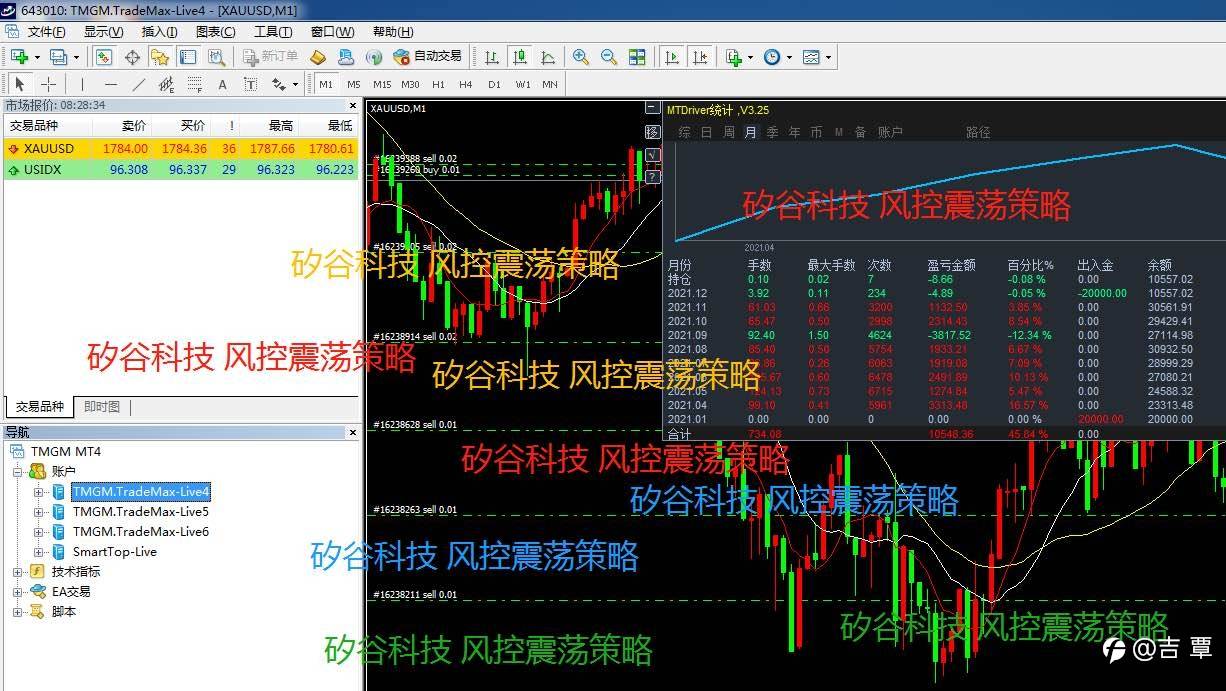This screenshot has width=1226, height=691.
Task: Open a new chart window
Action: pyautogui.click(x=19, y=57)
